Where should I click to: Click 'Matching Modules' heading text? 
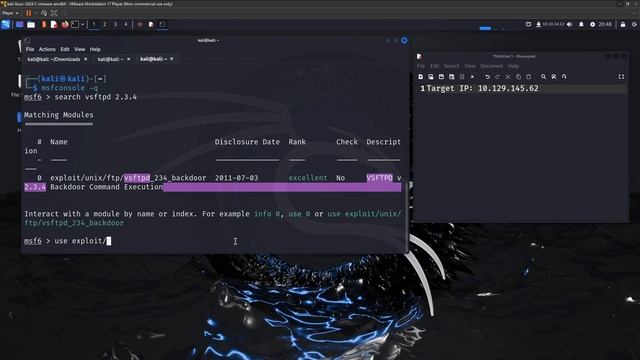click(58, 115)
